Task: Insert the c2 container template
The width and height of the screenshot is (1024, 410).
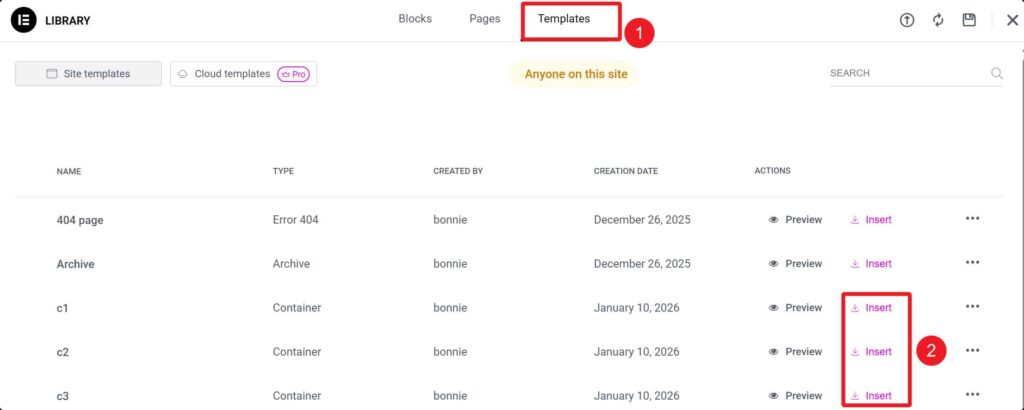Action: [x=871, y=352]
